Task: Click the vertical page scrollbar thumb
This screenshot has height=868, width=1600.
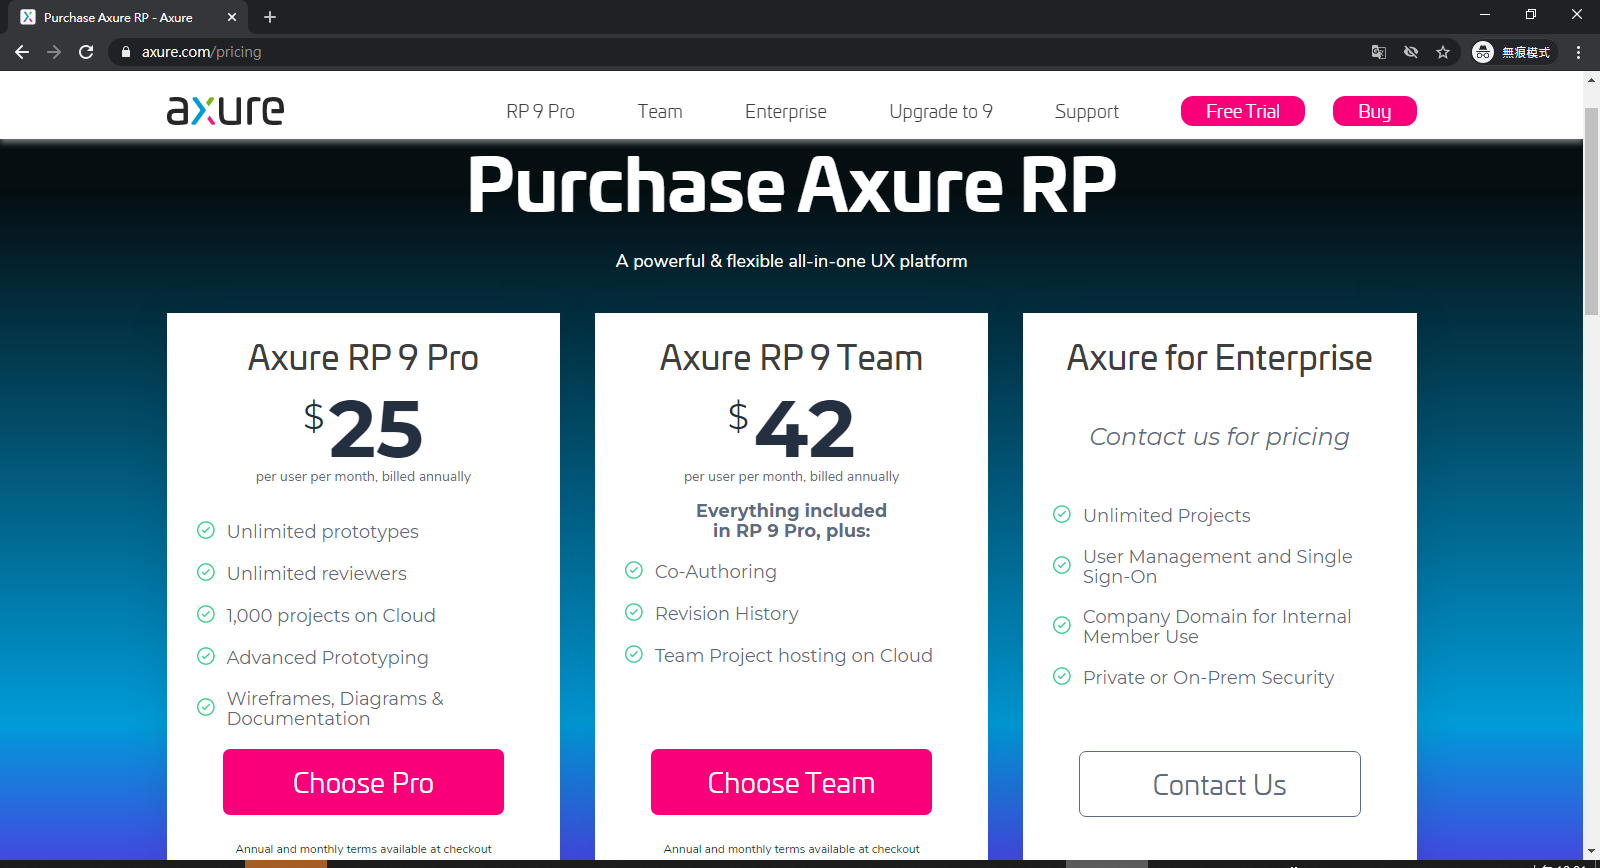Action: coord(1591,210)
